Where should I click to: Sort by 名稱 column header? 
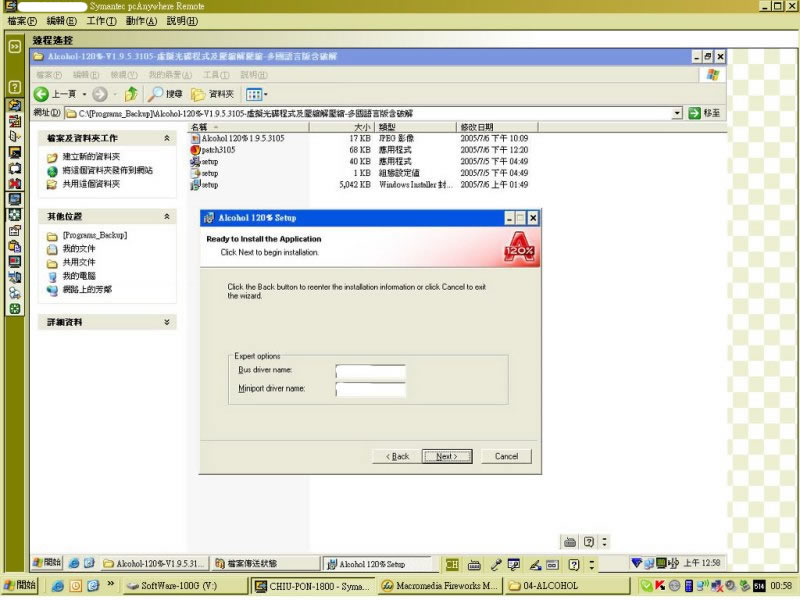pos(248,127)
